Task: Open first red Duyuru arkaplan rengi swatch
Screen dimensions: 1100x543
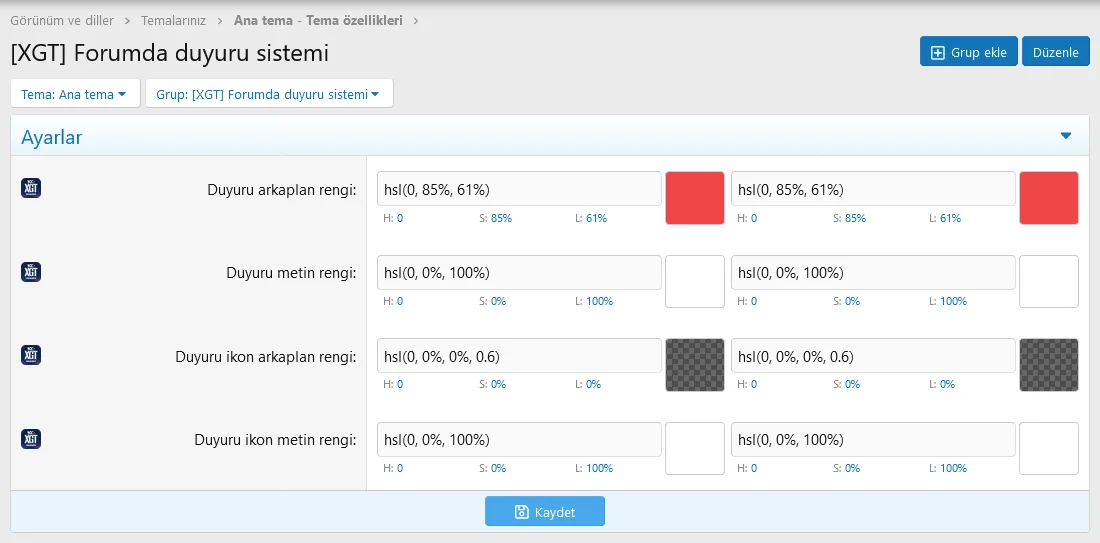Action: pos(694,198)
